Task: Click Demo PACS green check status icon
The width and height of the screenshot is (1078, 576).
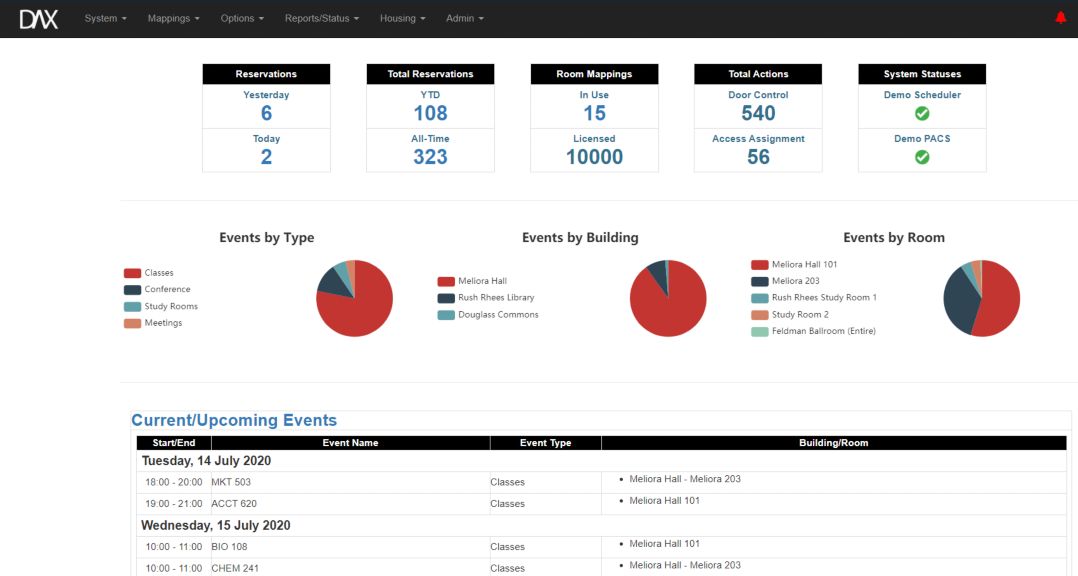Action: pos(922,157)
